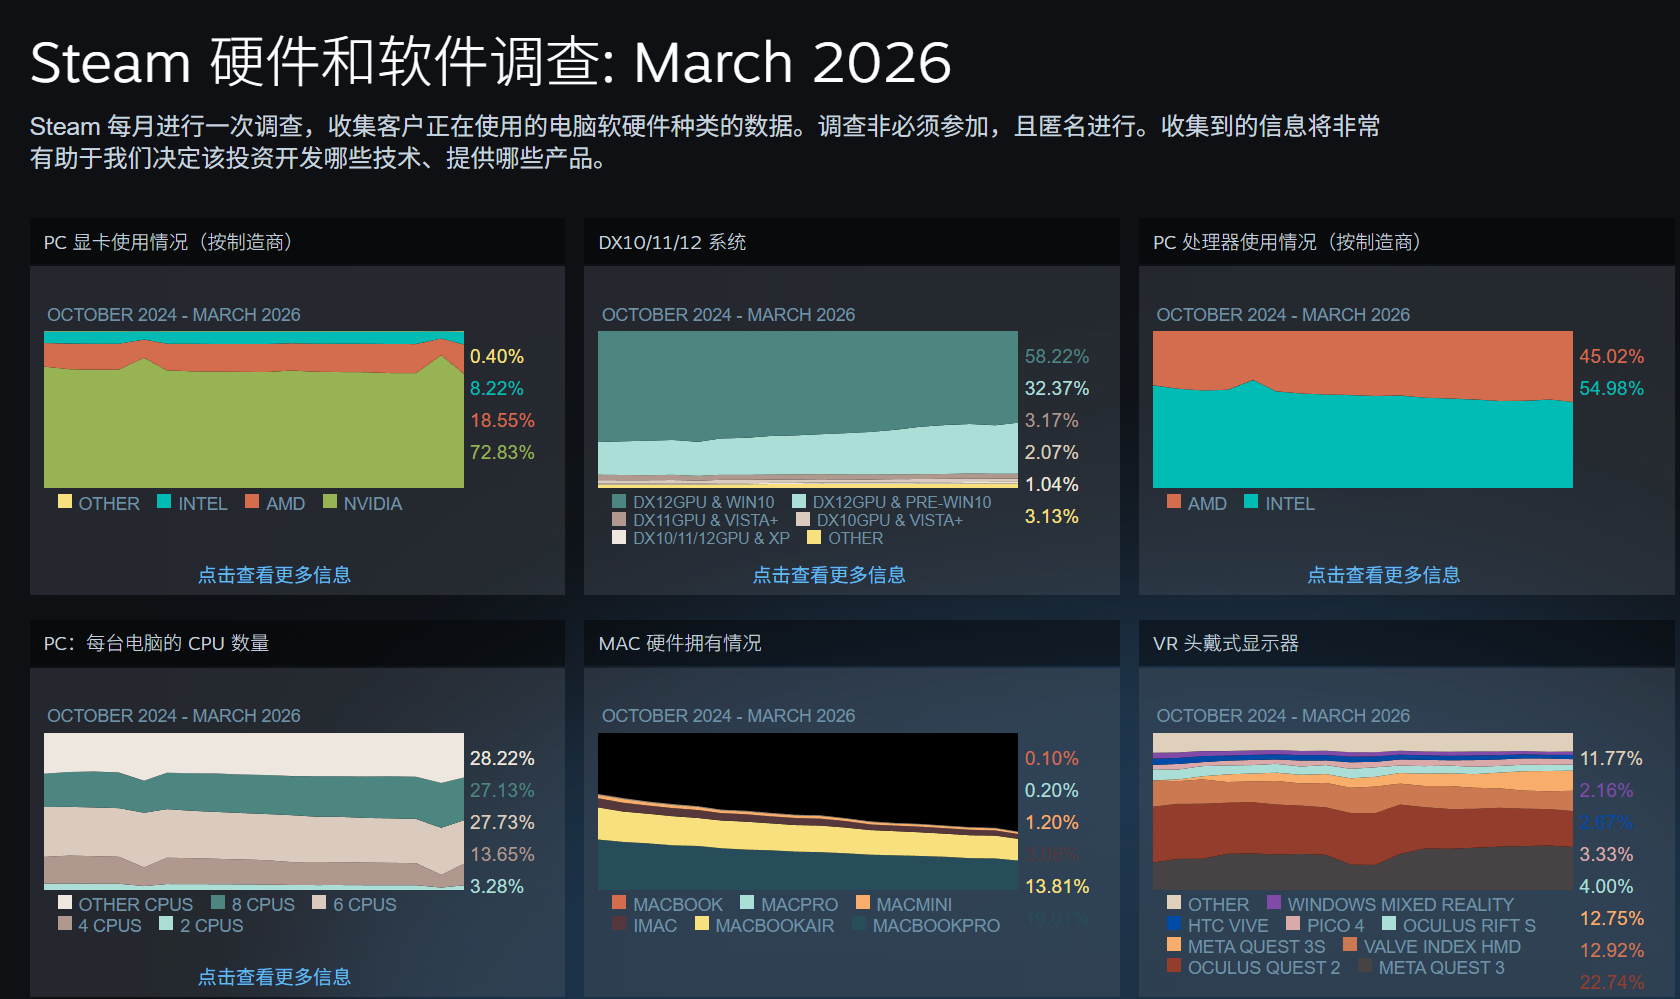Click the MAC 硬件拥有情况 panel header

coord(680,643)
